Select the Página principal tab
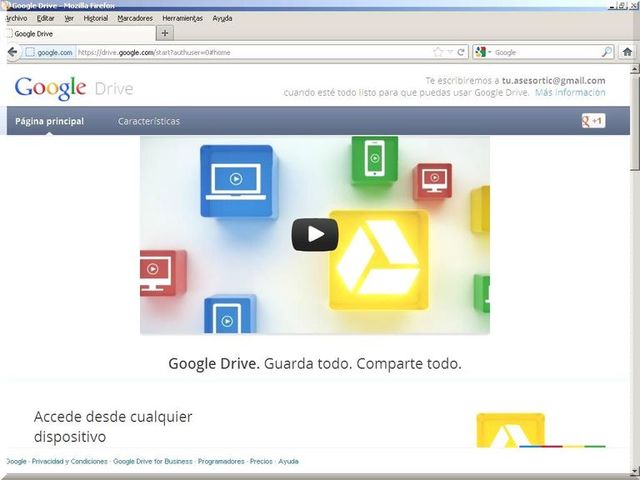640x480 pixels. 49,121
